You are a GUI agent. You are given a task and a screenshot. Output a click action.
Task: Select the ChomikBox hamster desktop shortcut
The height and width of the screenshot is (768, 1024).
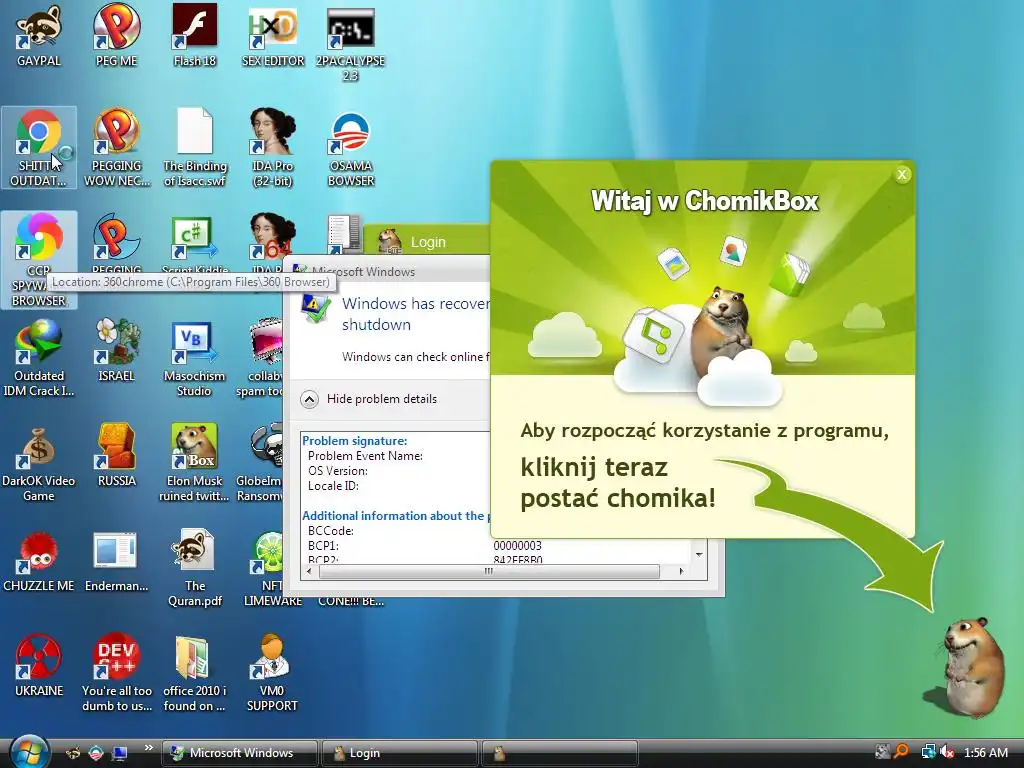click(195, 462)
